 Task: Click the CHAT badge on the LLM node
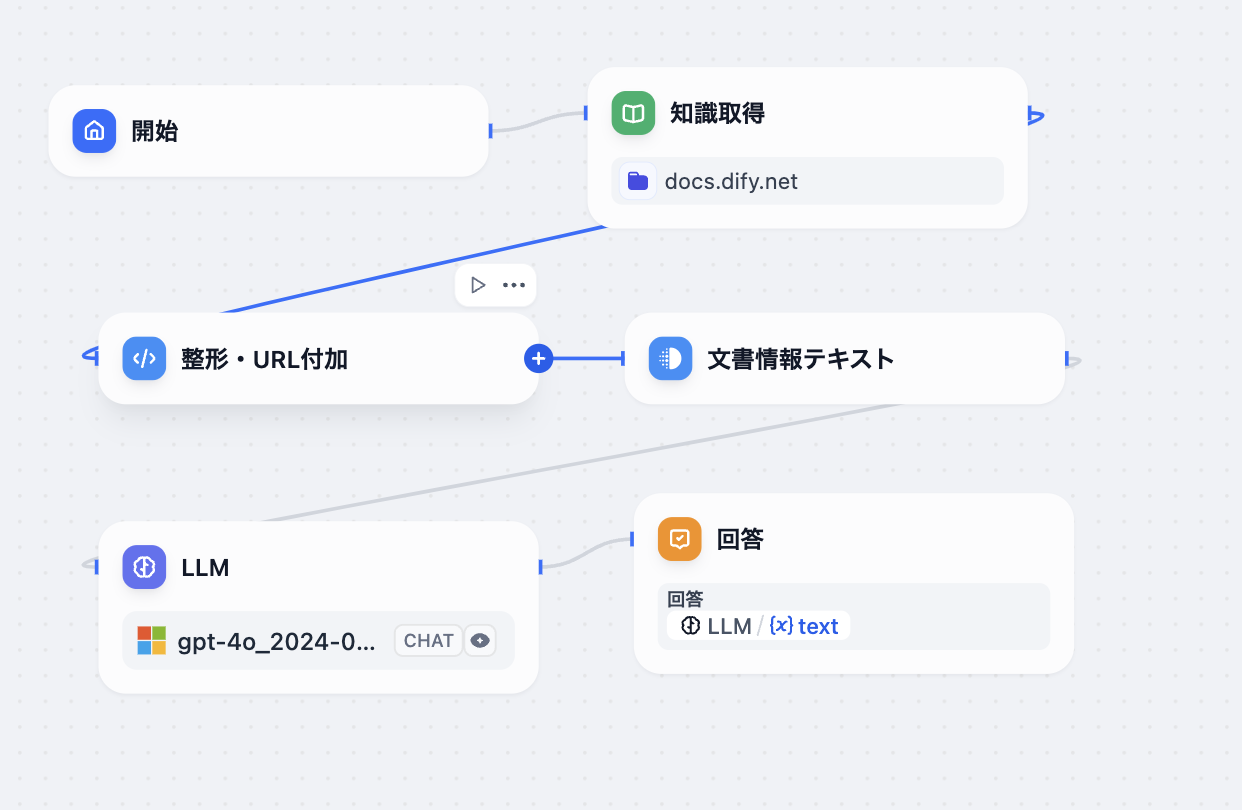tap(429, 641)
